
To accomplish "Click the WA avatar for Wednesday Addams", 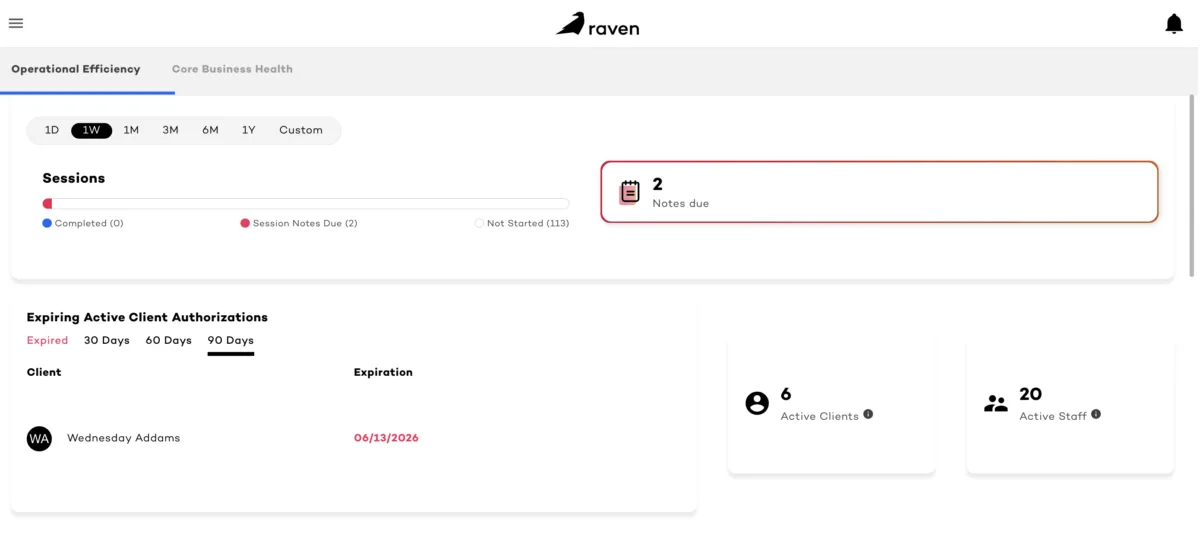I will coord(39,438).
